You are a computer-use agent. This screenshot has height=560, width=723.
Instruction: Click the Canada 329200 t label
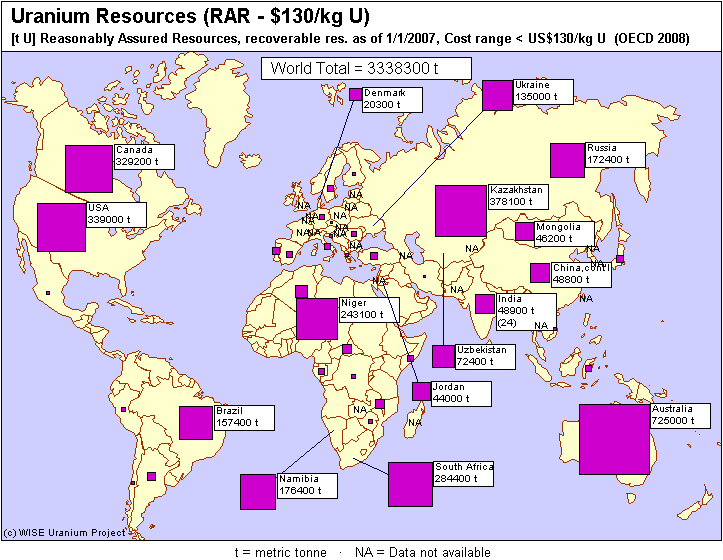(x=144, y=157)
